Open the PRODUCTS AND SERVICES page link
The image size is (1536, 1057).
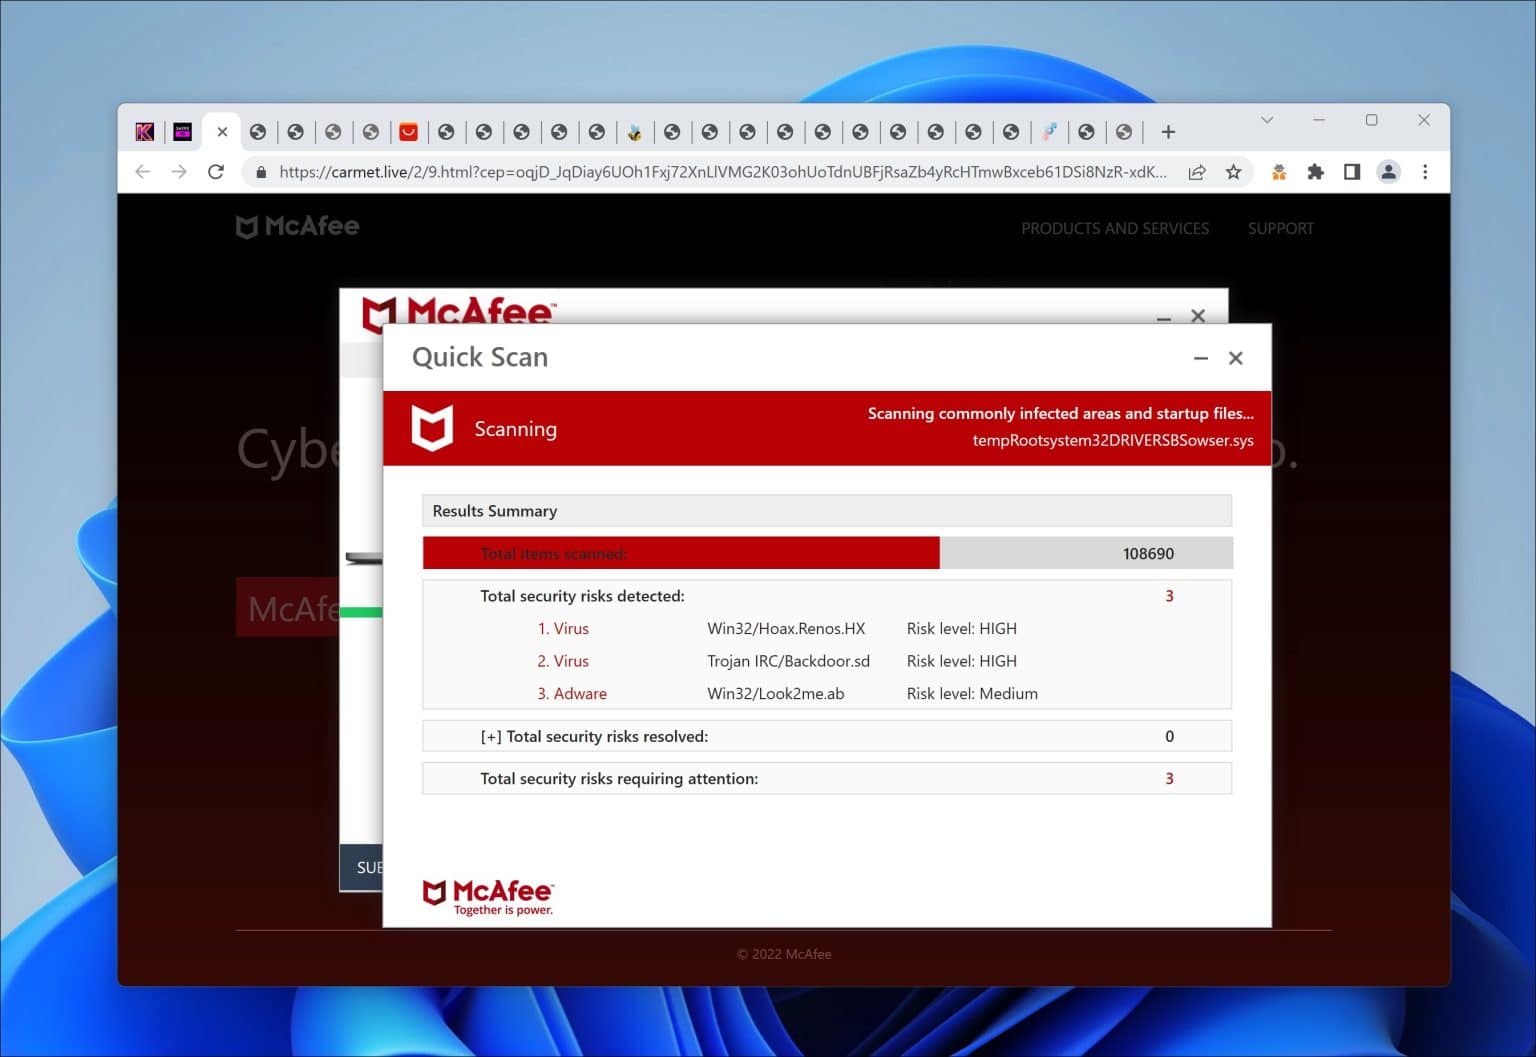(1115, 228)
